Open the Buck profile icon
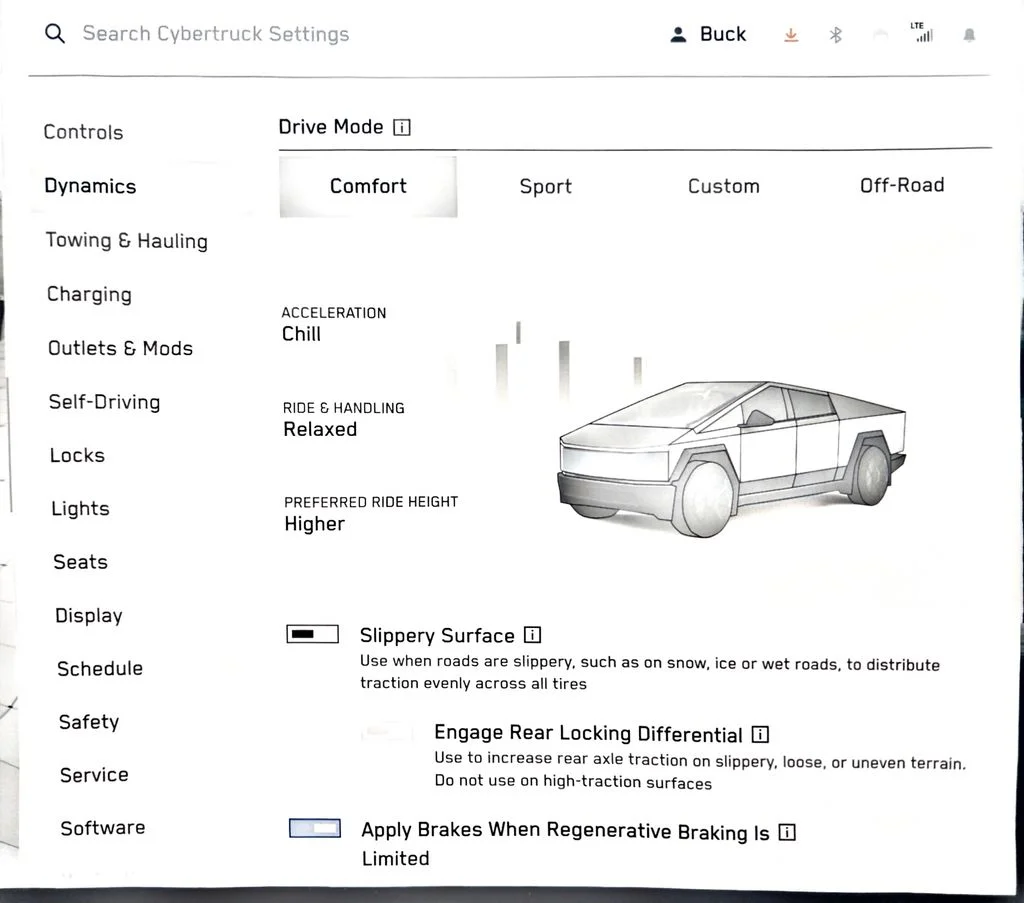This screenshot has width=1024, height=903. point(679,35)
